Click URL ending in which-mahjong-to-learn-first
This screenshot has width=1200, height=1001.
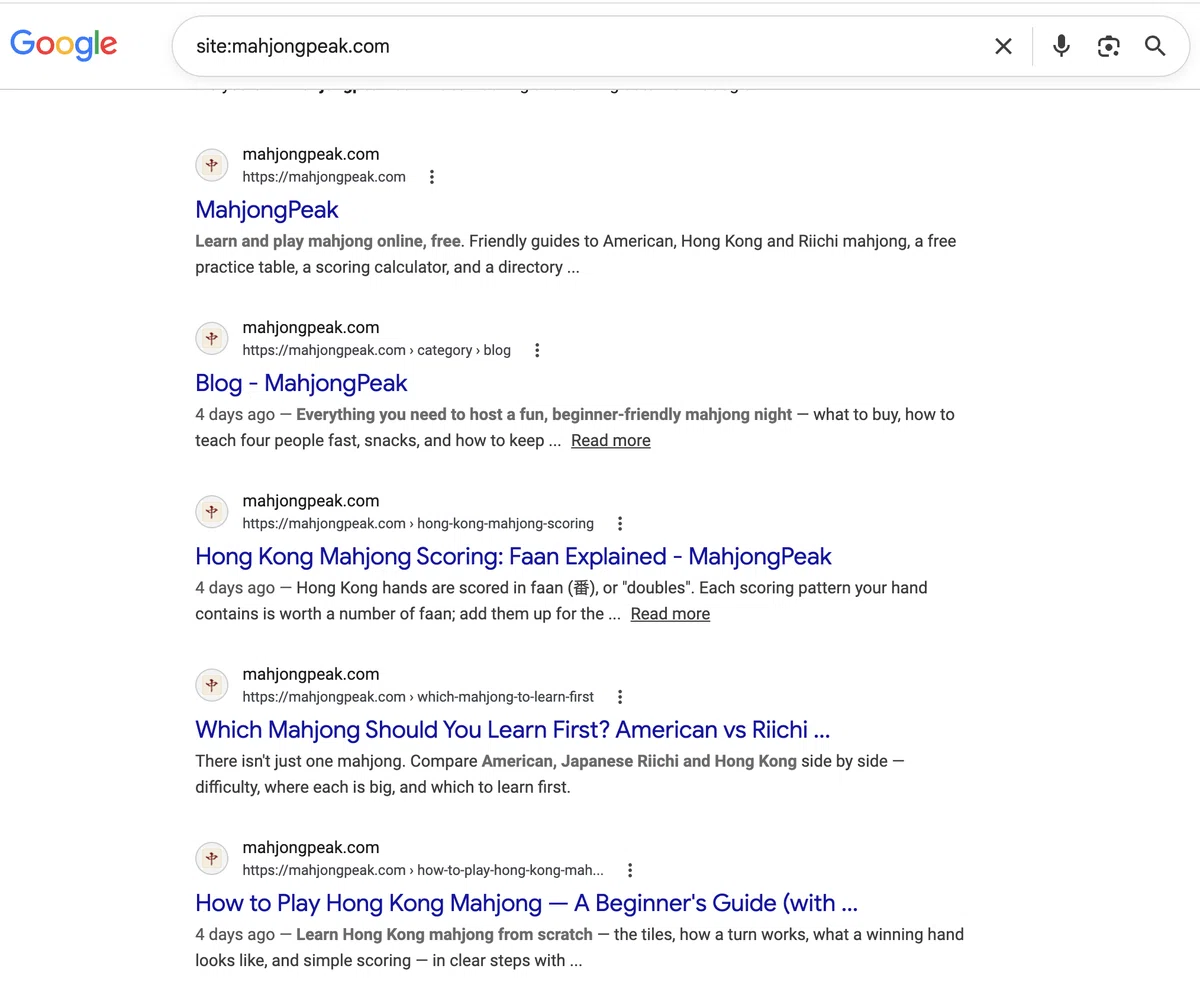418,696
